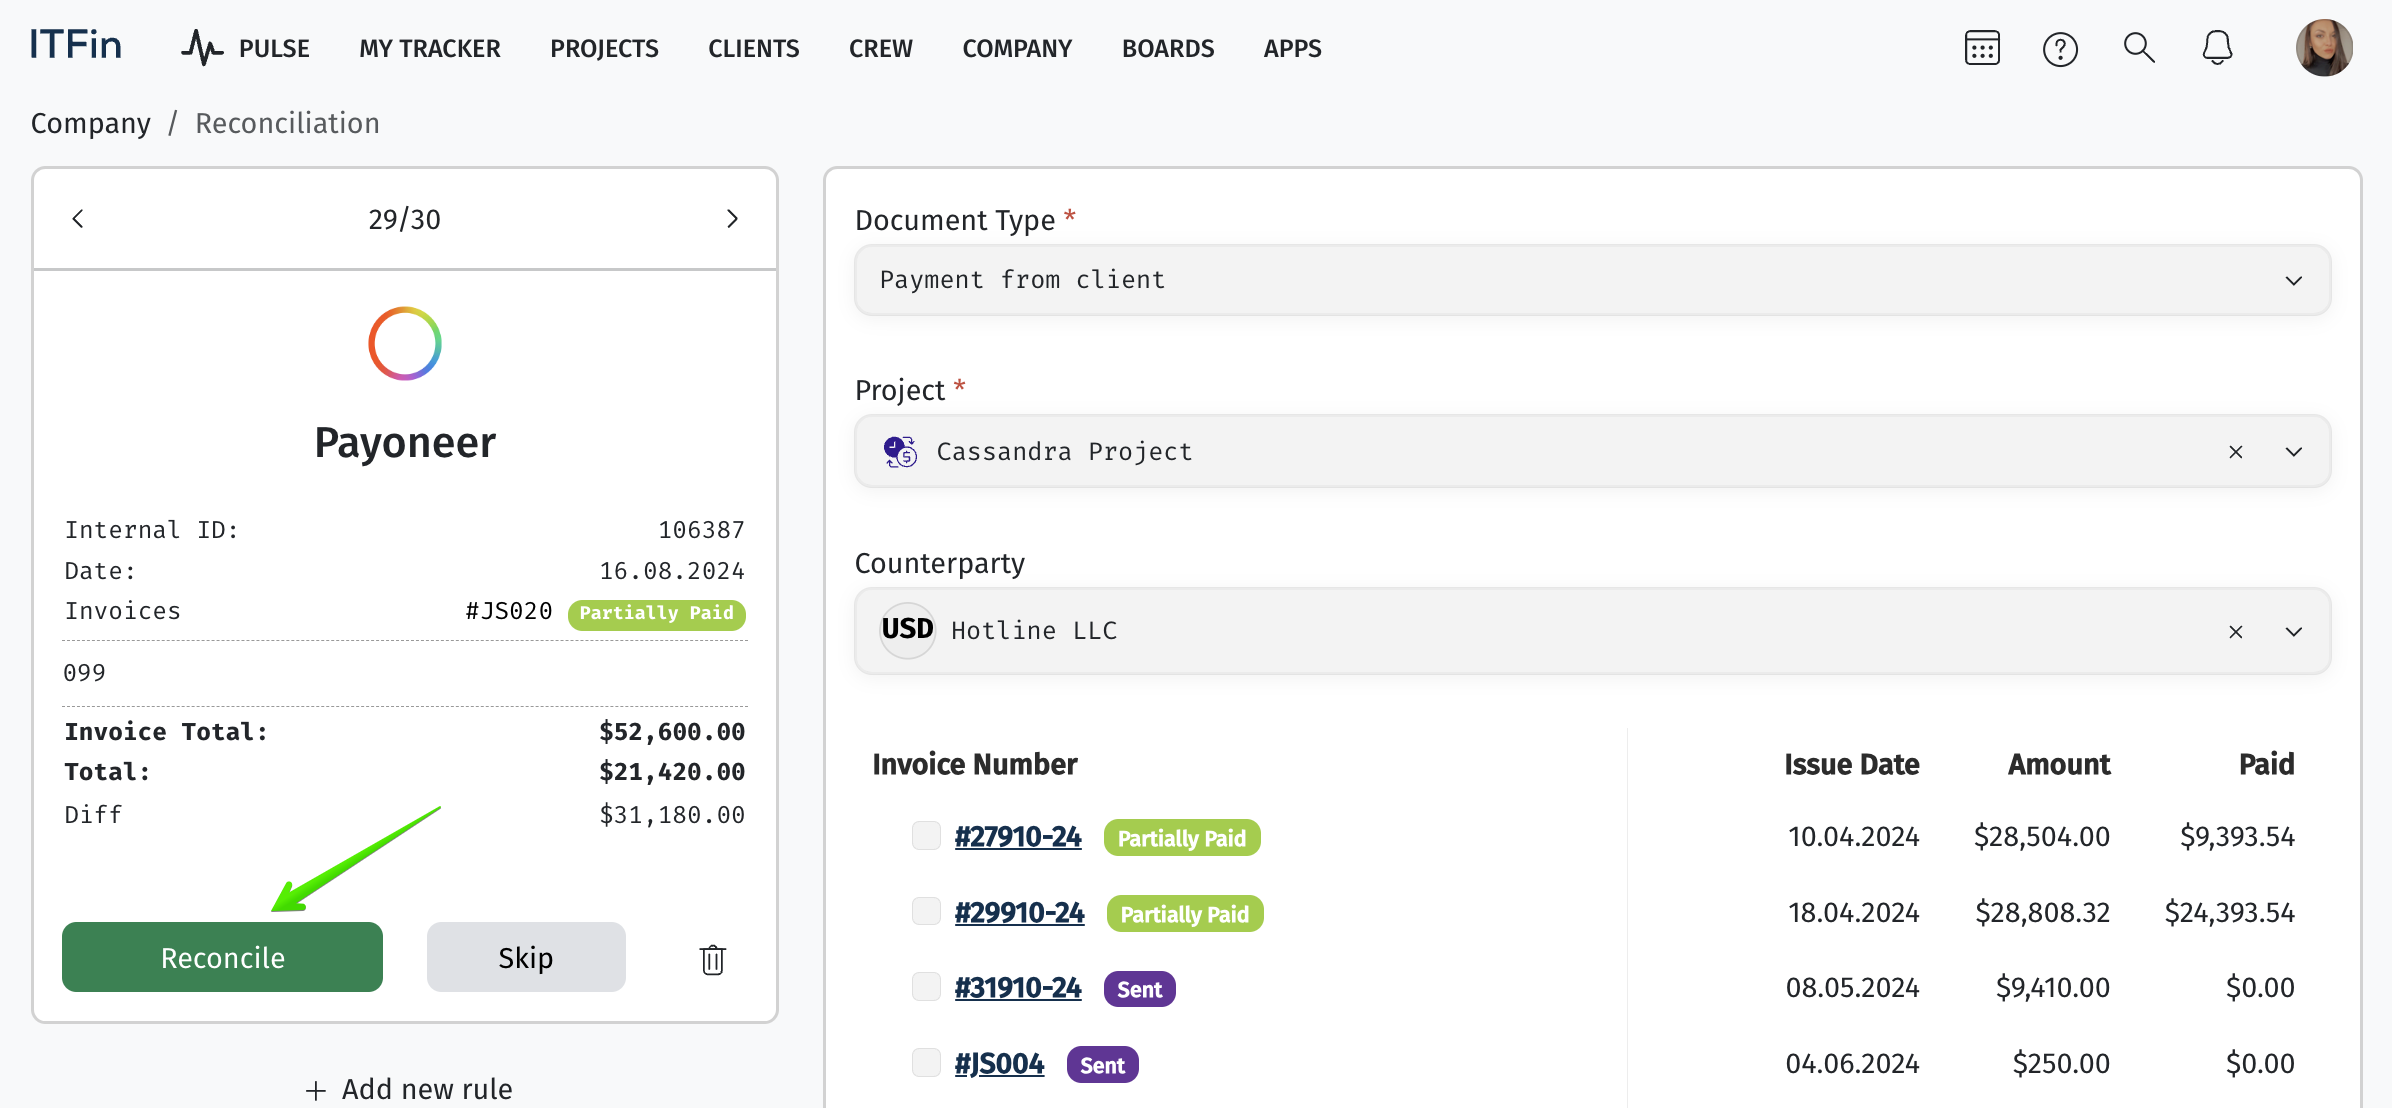Click the Diff amount $31,180.00

[672, 815]
